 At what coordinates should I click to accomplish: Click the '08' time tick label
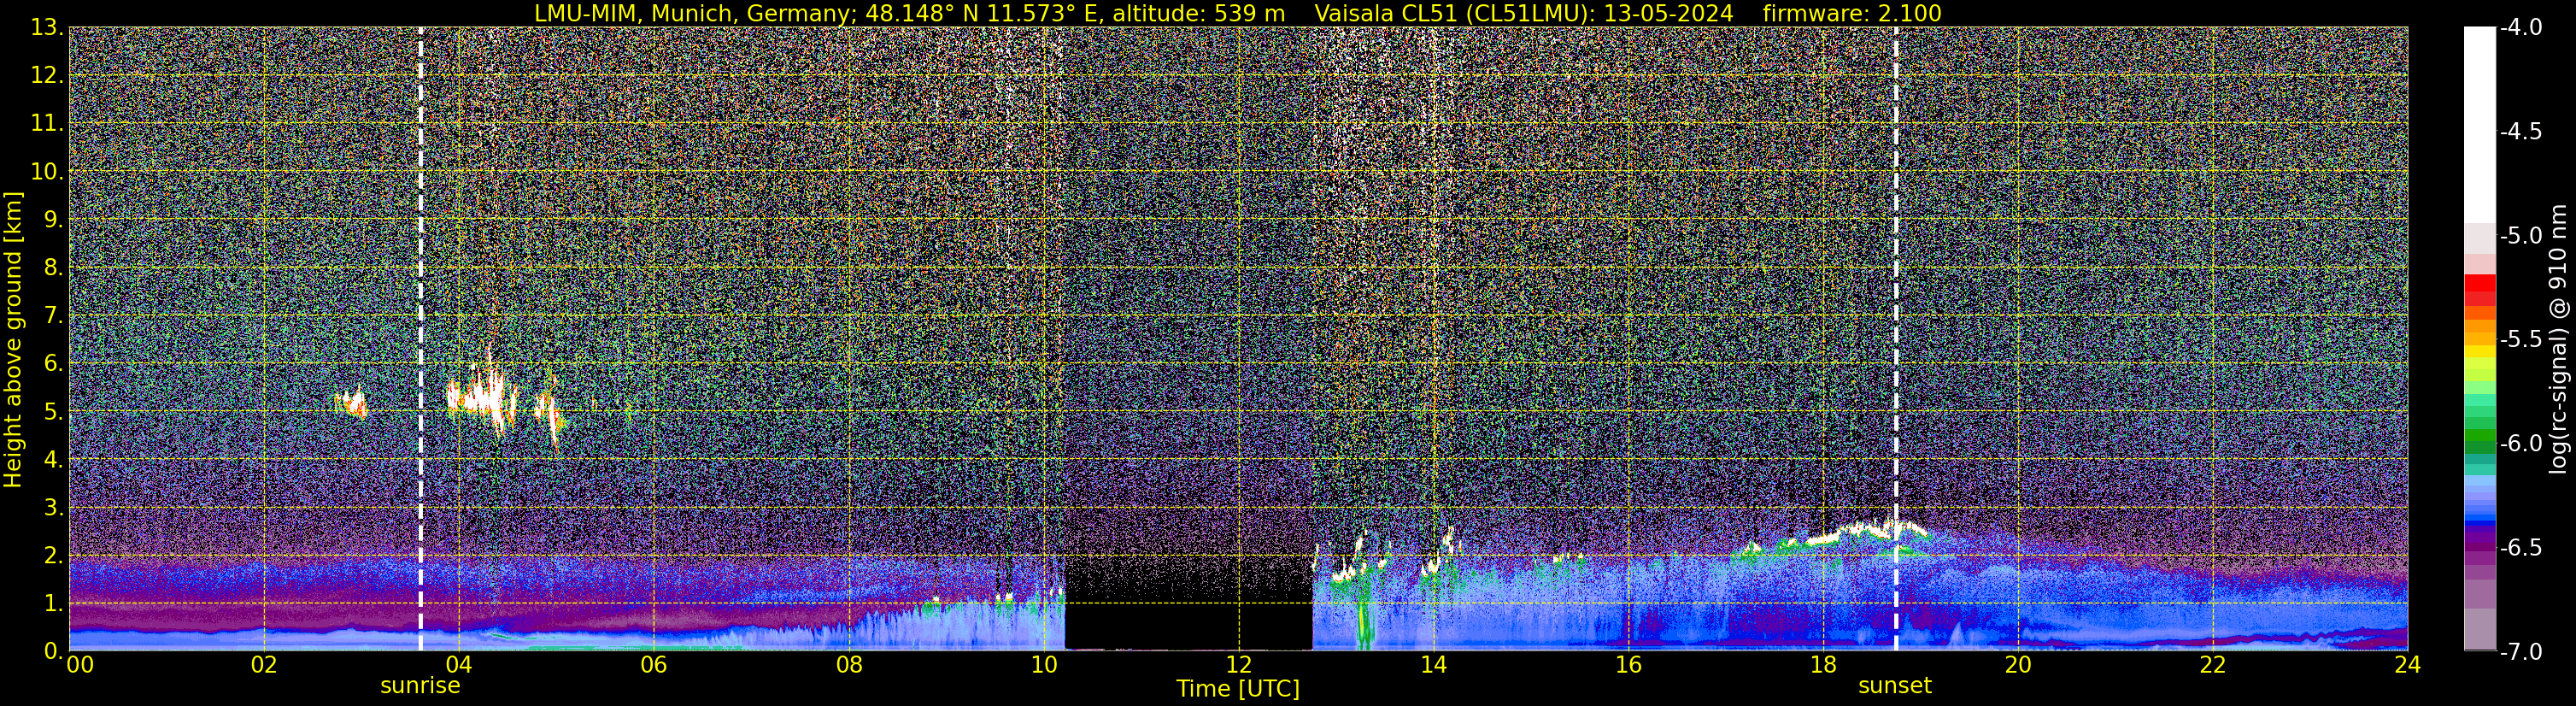848,665
